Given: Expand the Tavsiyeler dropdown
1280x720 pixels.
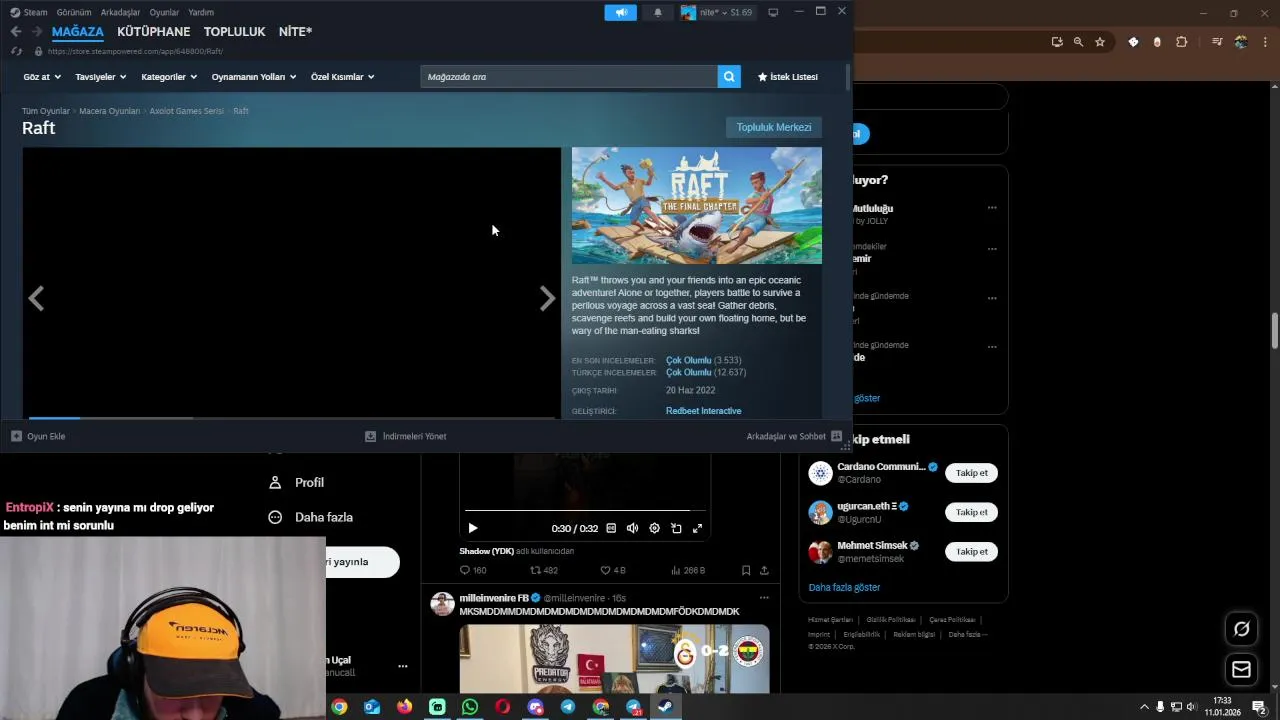Looking at the screenshot, I should pos(101,77).
